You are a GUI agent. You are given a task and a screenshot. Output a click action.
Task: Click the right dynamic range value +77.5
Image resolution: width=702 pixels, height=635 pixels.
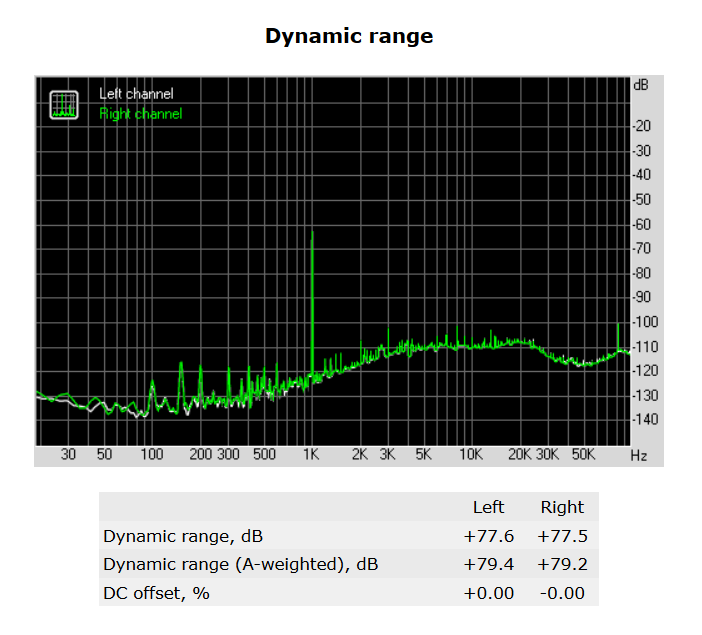(562, 536)
